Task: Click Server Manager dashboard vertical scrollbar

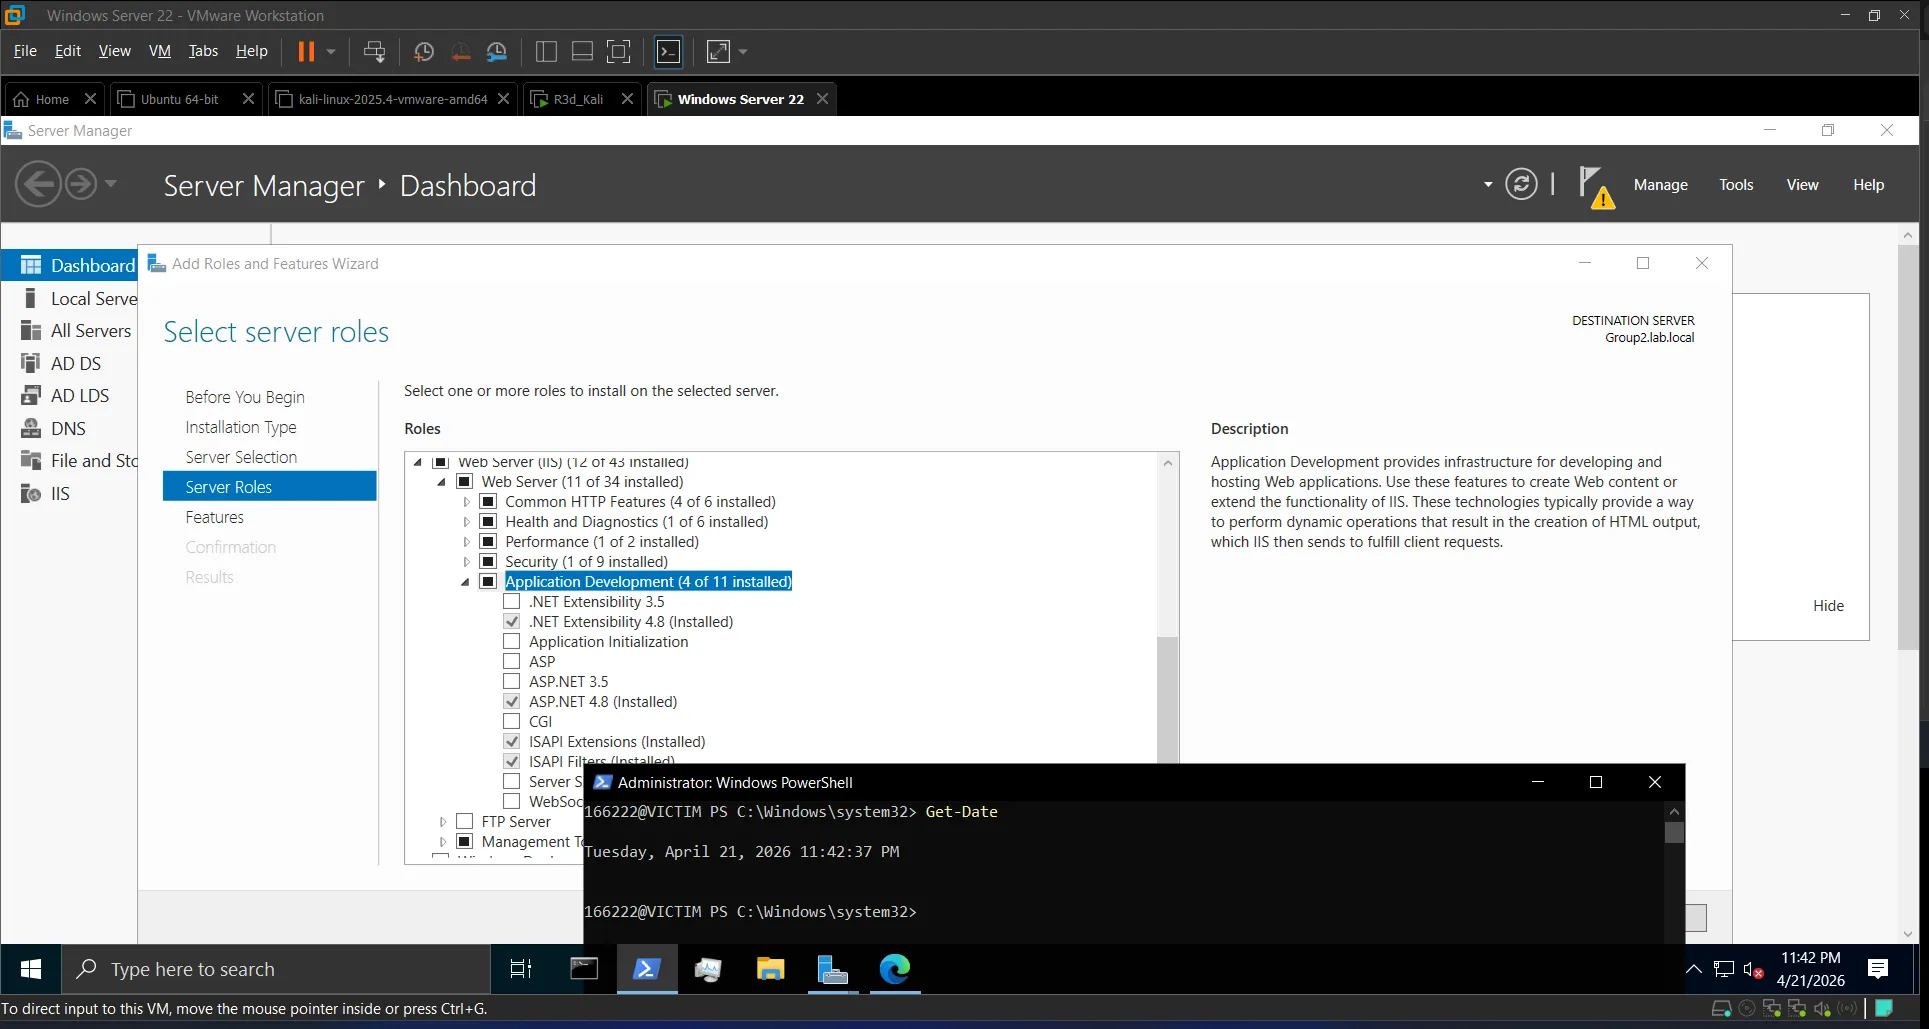Action: tap(1908, 448)
